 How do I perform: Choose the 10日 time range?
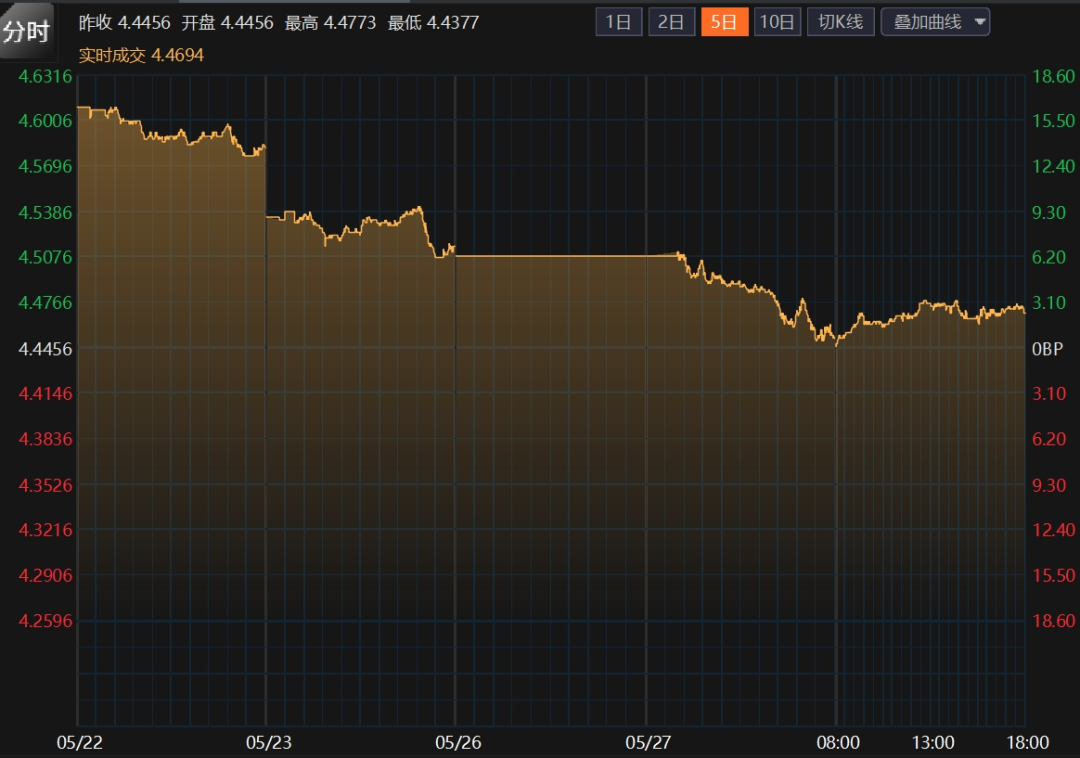pyautogui.click(x=778, y=22)
